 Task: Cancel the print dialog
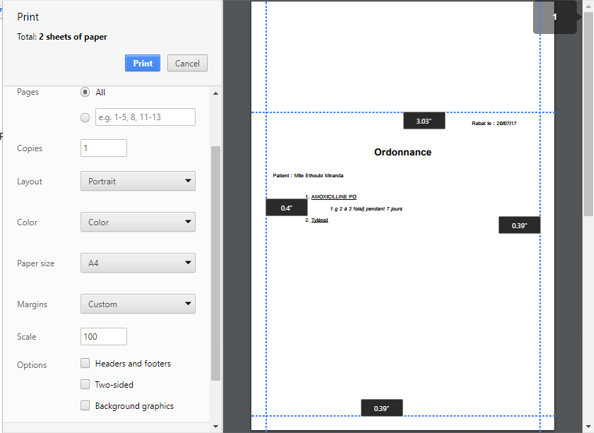coord(187,63)
